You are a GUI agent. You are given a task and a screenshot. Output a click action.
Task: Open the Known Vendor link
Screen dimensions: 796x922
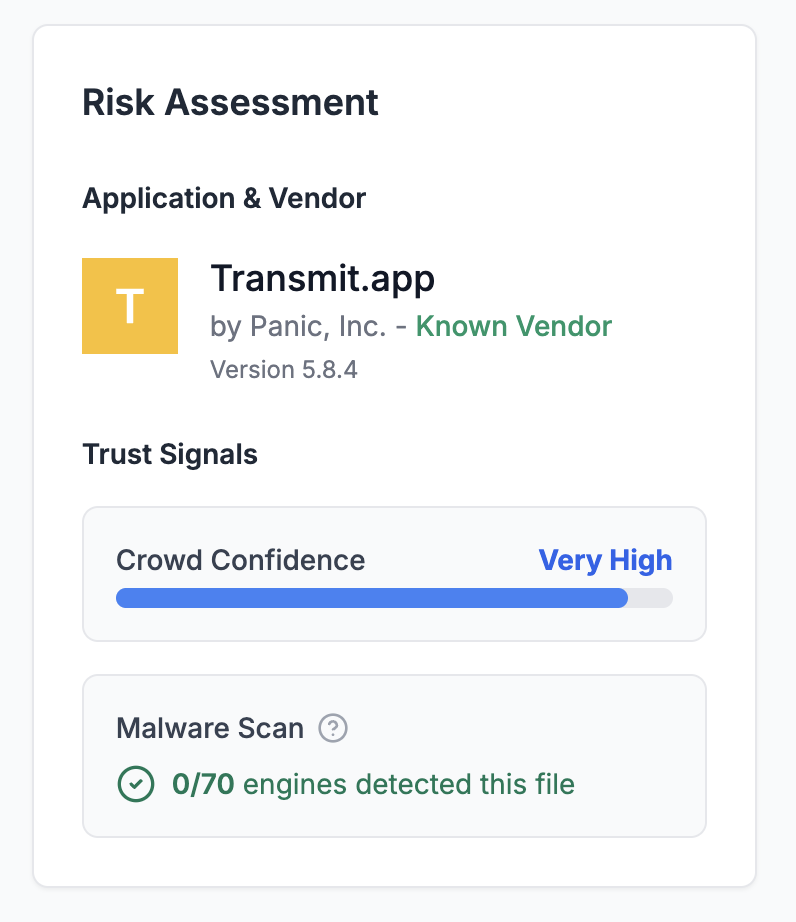(x=513, y=326)
